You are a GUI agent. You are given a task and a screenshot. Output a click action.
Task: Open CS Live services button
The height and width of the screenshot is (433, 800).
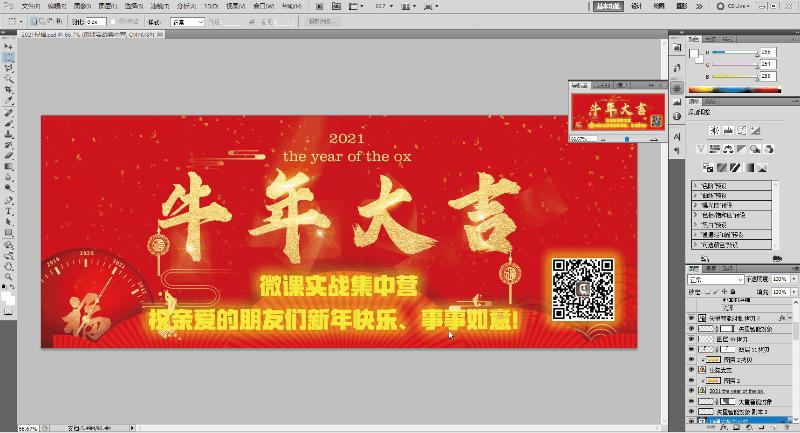pyautogui.click(x=733, y=6)
